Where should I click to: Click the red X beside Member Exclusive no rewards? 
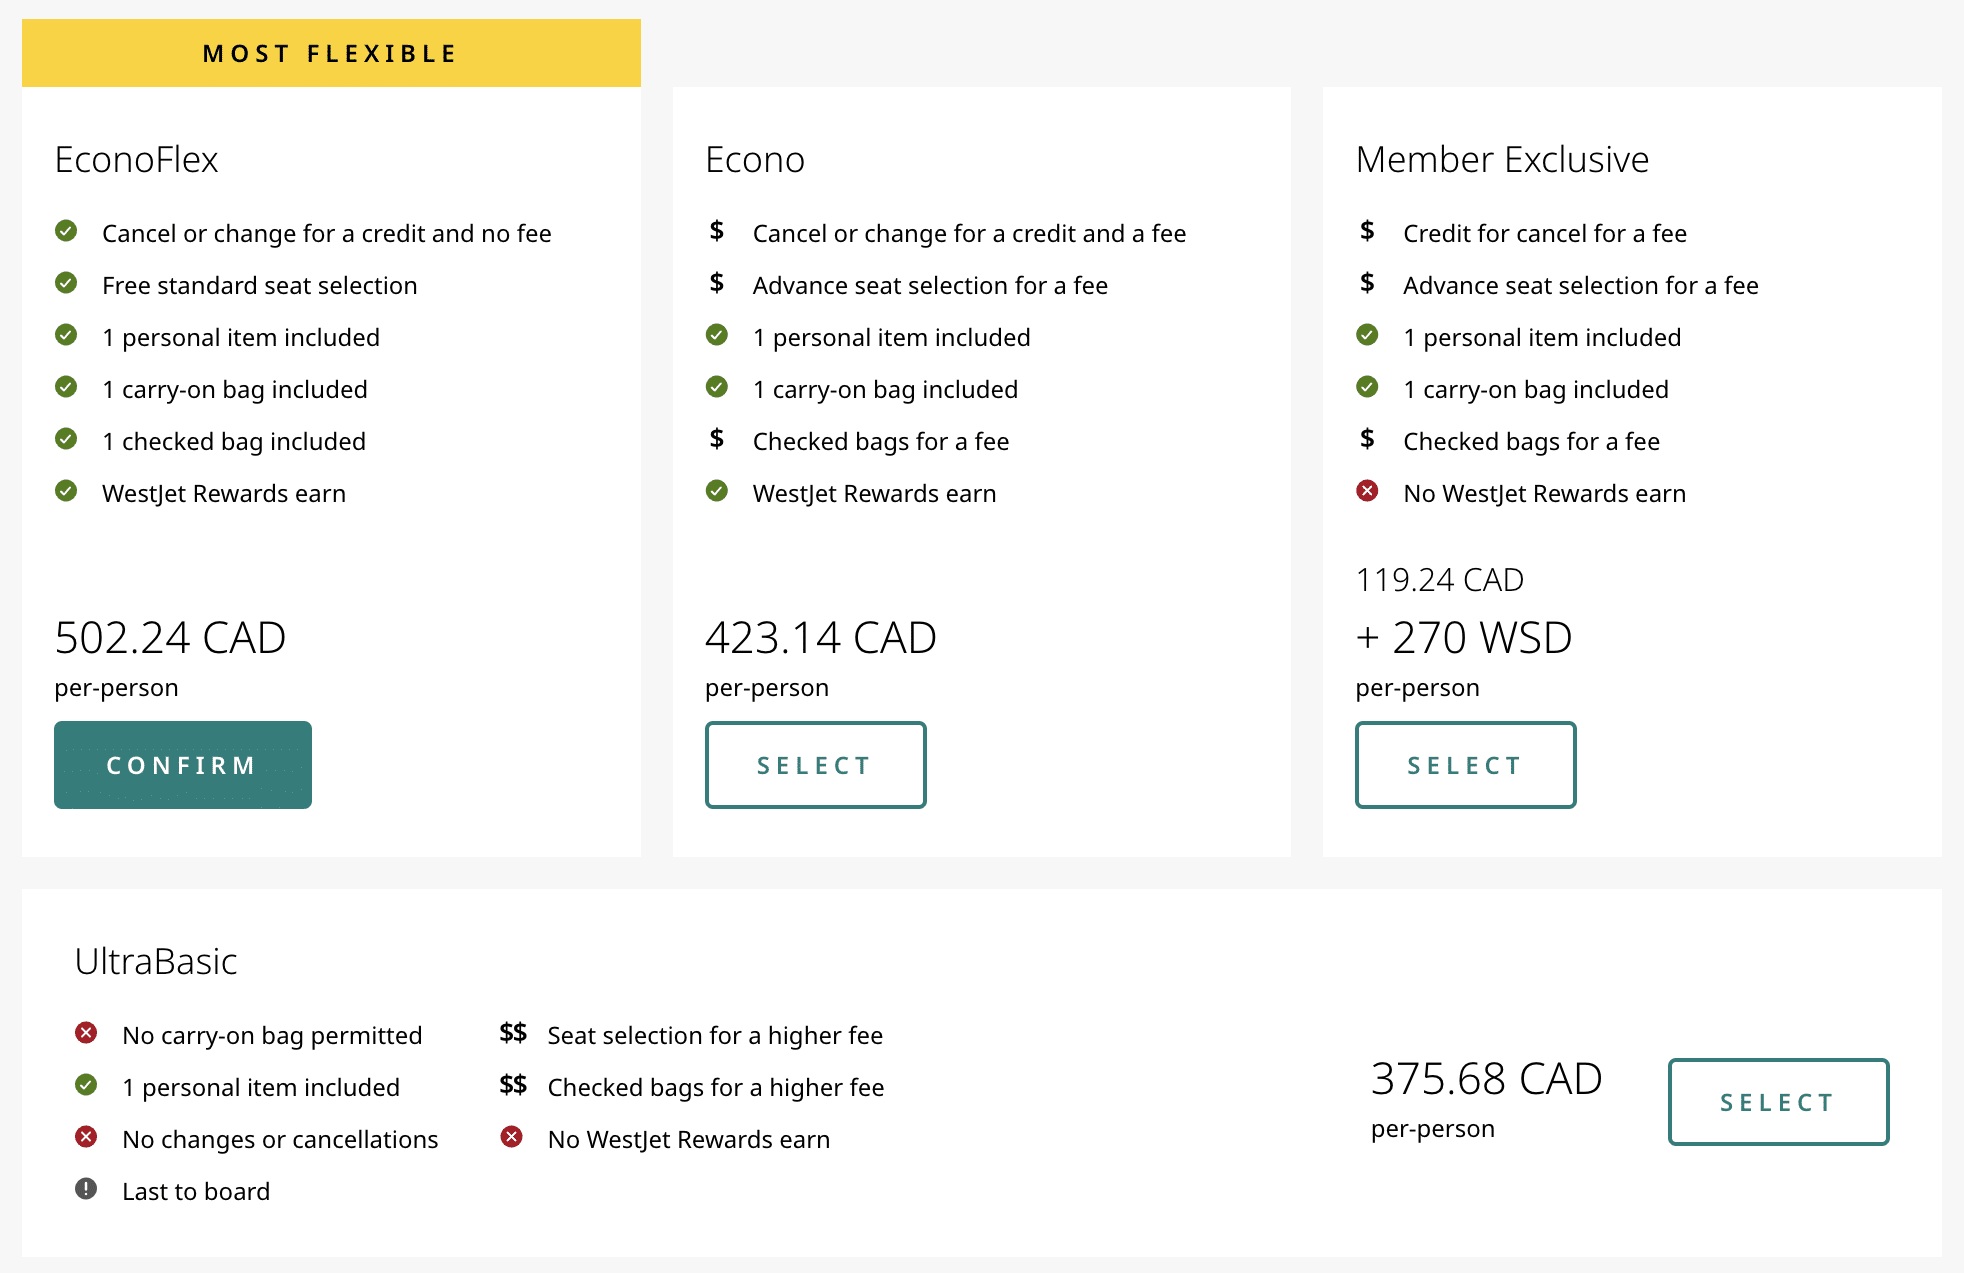coord(1367,491)
